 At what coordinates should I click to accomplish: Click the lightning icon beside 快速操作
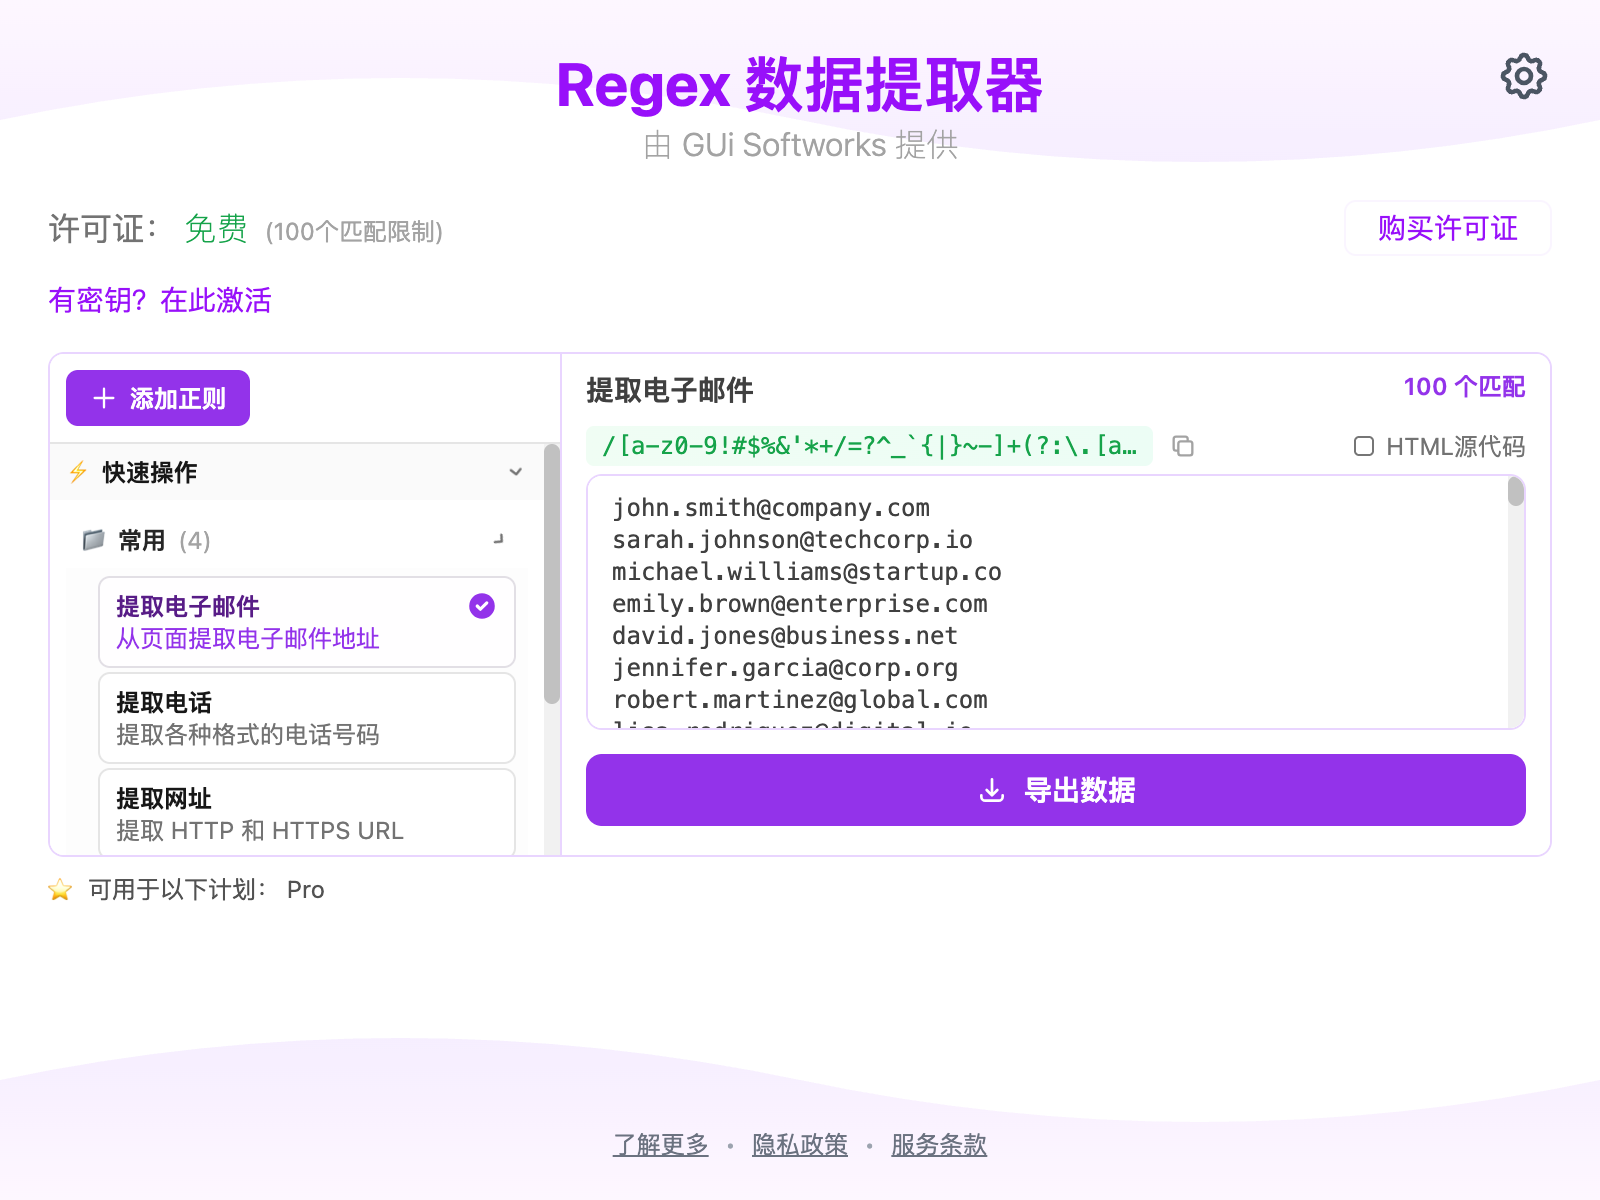pos(79,473)
